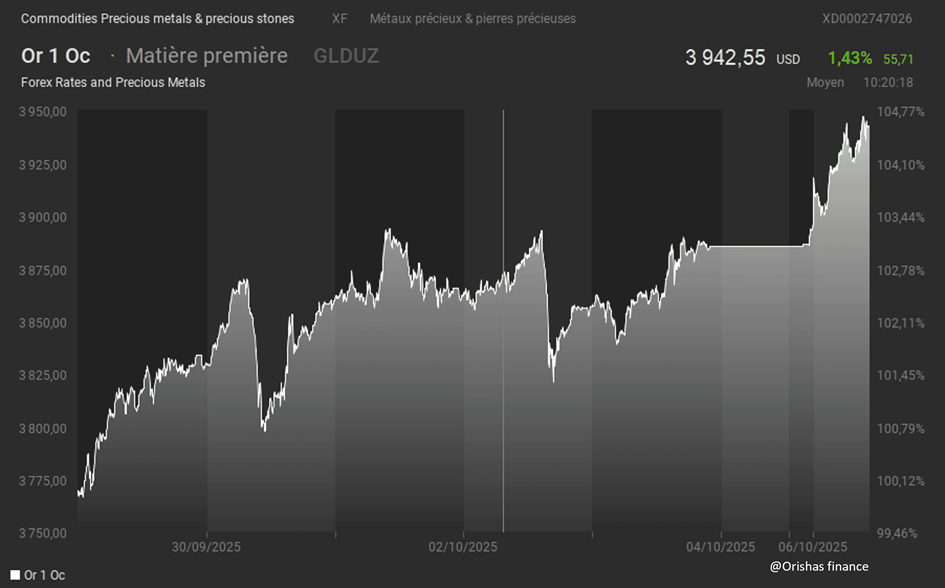Screen dimensions: 945x588
Task: Click the Moyen price type label
Action: 825,83
